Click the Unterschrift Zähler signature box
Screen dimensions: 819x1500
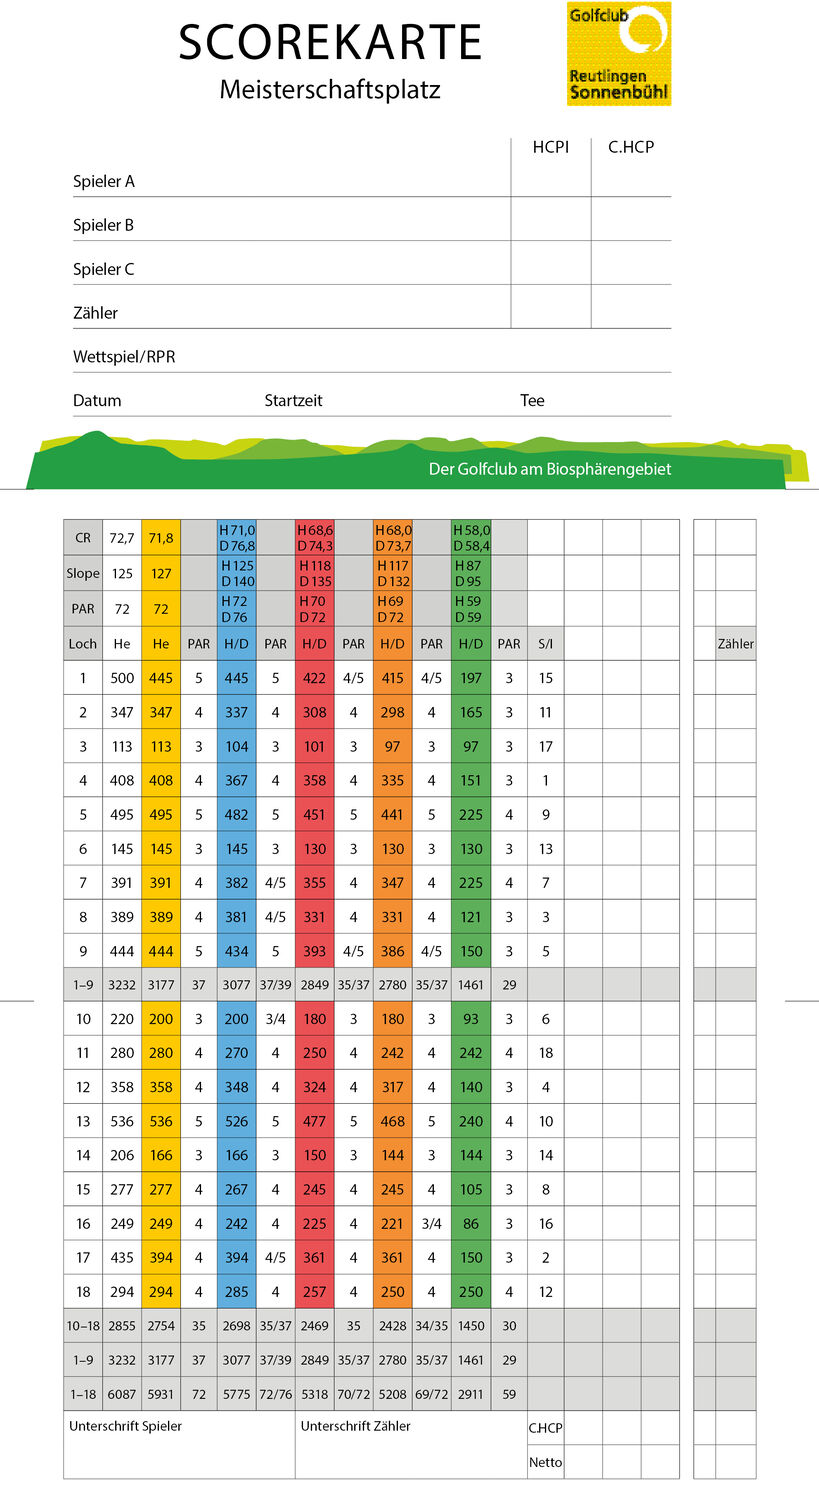[410, 1445]
